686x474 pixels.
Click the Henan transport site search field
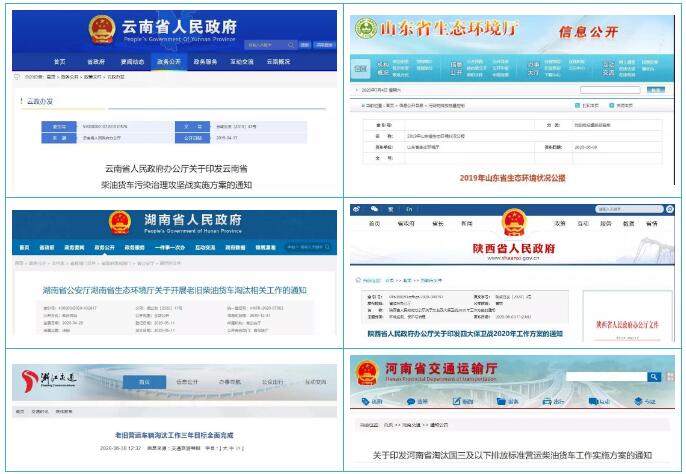(x=606, y=376)
